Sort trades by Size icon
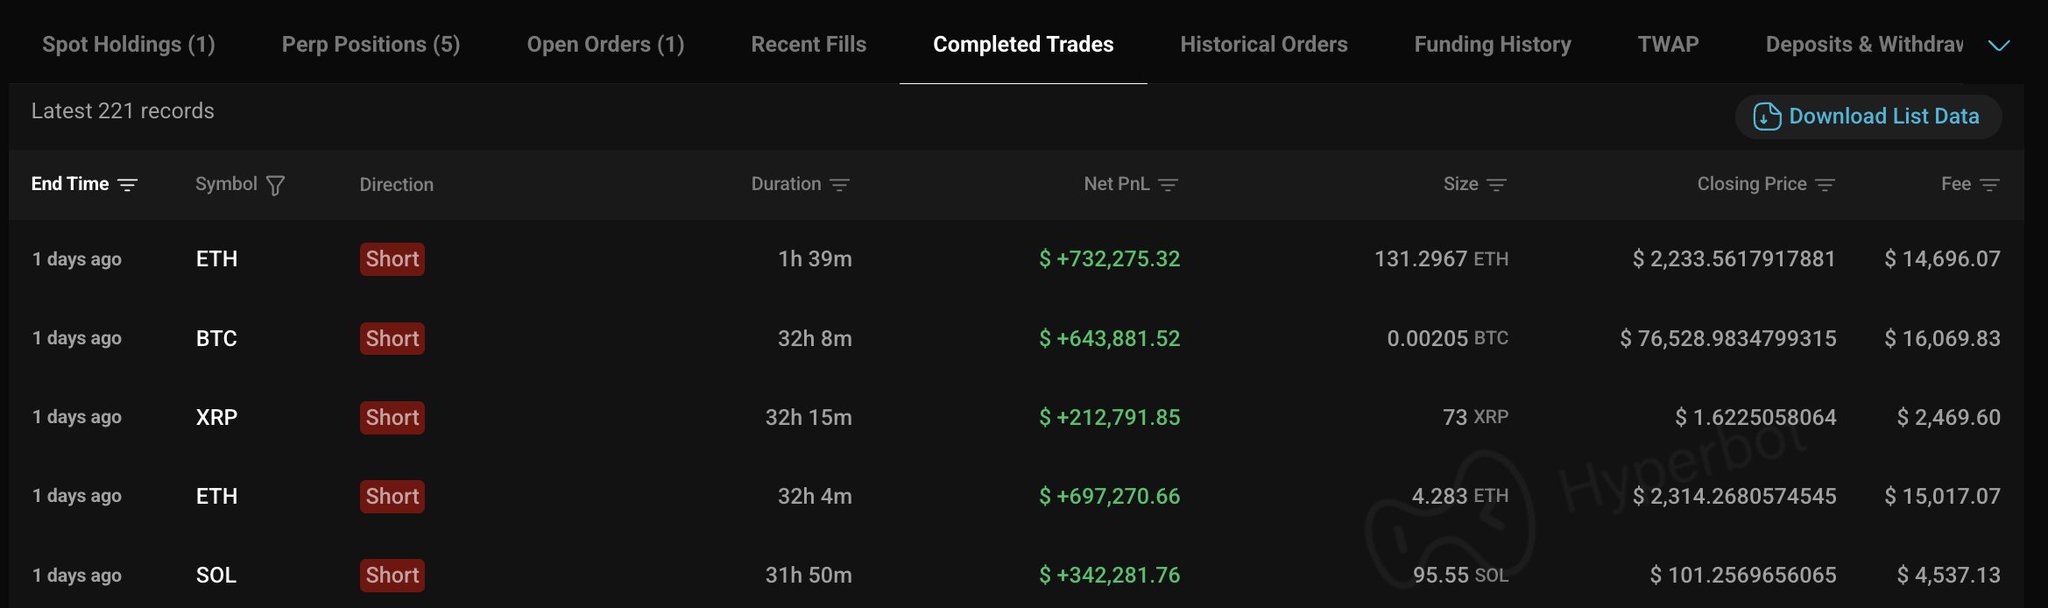Viewport: 2048px width, 608px height. (1497, 185)
